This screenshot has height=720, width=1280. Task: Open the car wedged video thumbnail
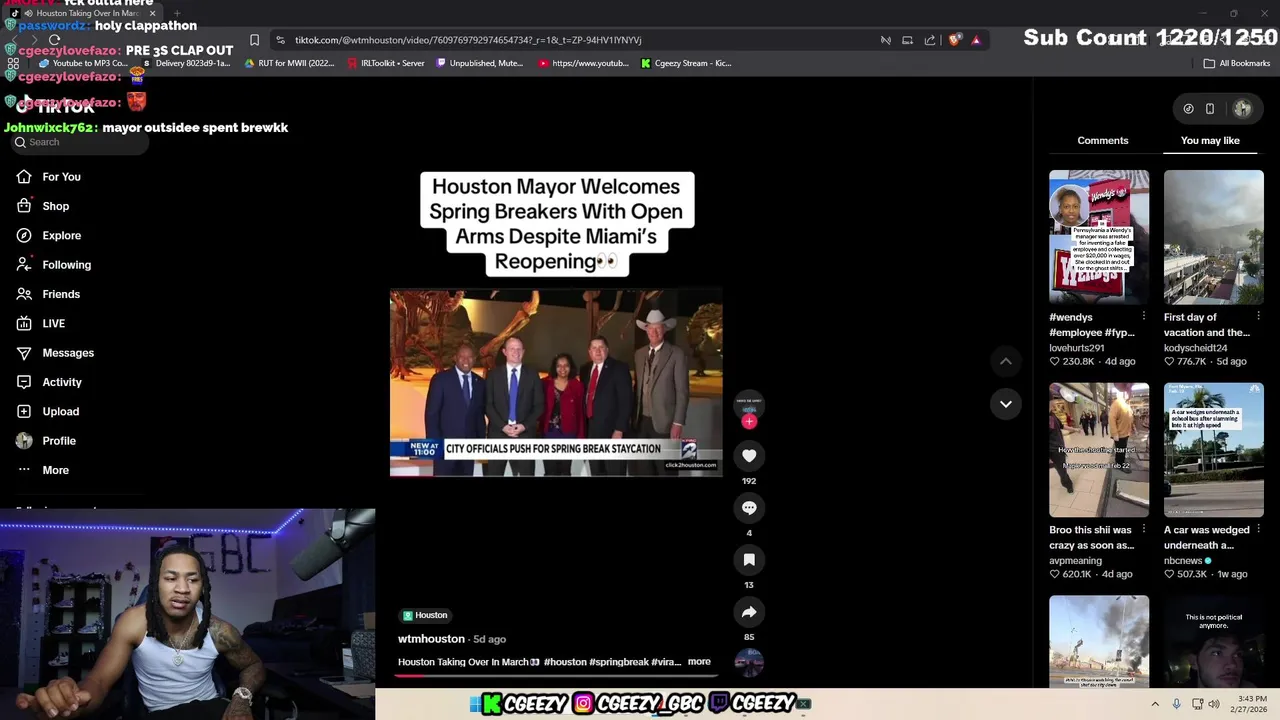1214,450
